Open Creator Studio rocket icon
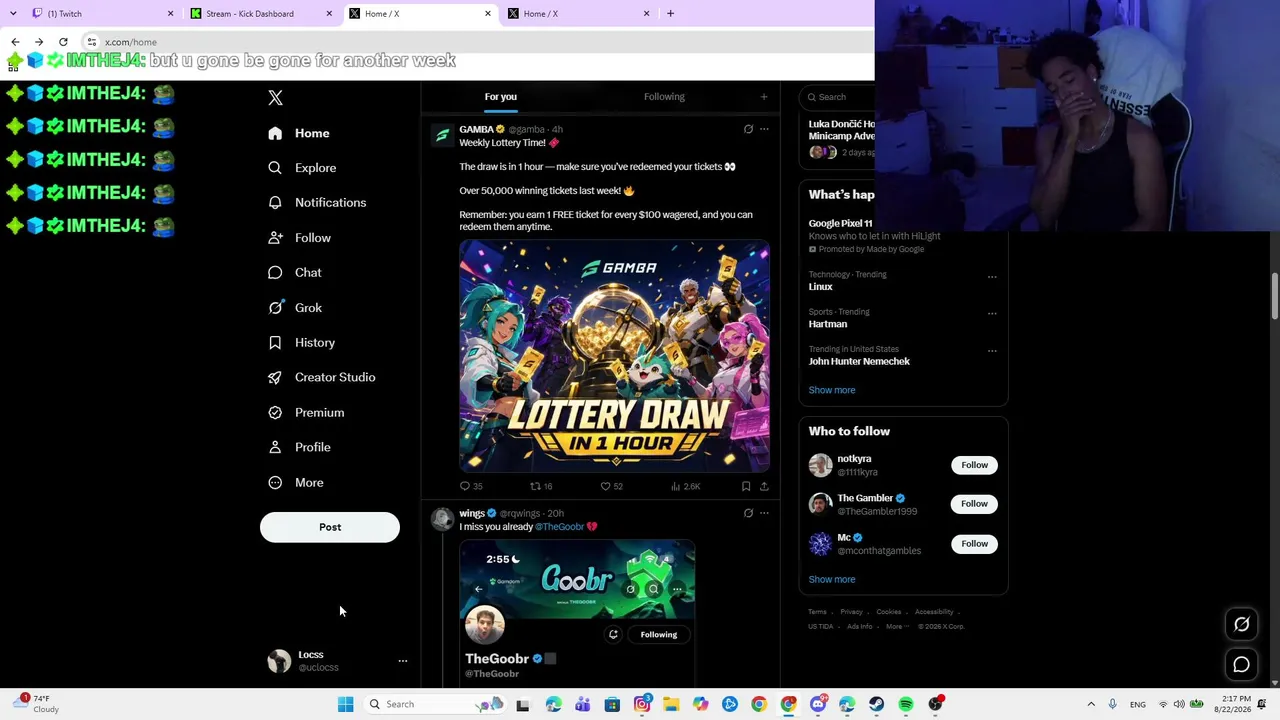 275,378
